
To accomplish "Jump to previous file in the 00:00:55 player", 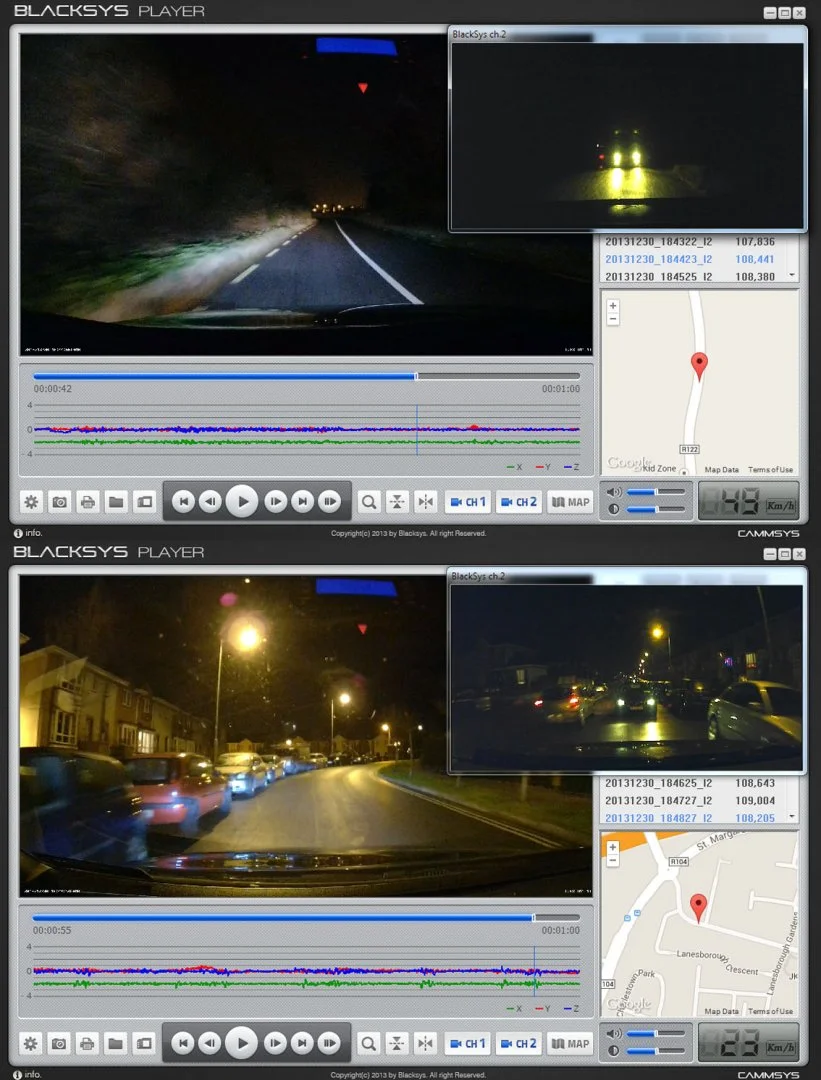I will click(x=183, y=1043).
